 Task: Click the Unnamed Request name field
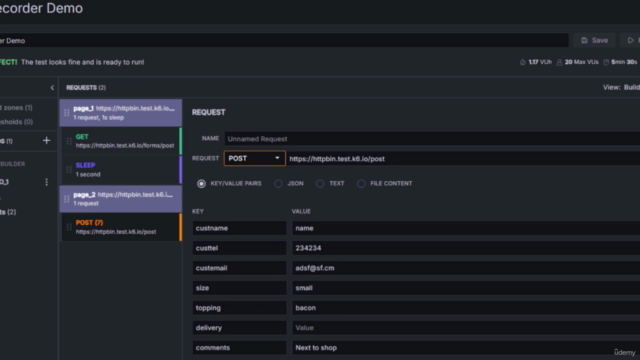pos(432,139)
